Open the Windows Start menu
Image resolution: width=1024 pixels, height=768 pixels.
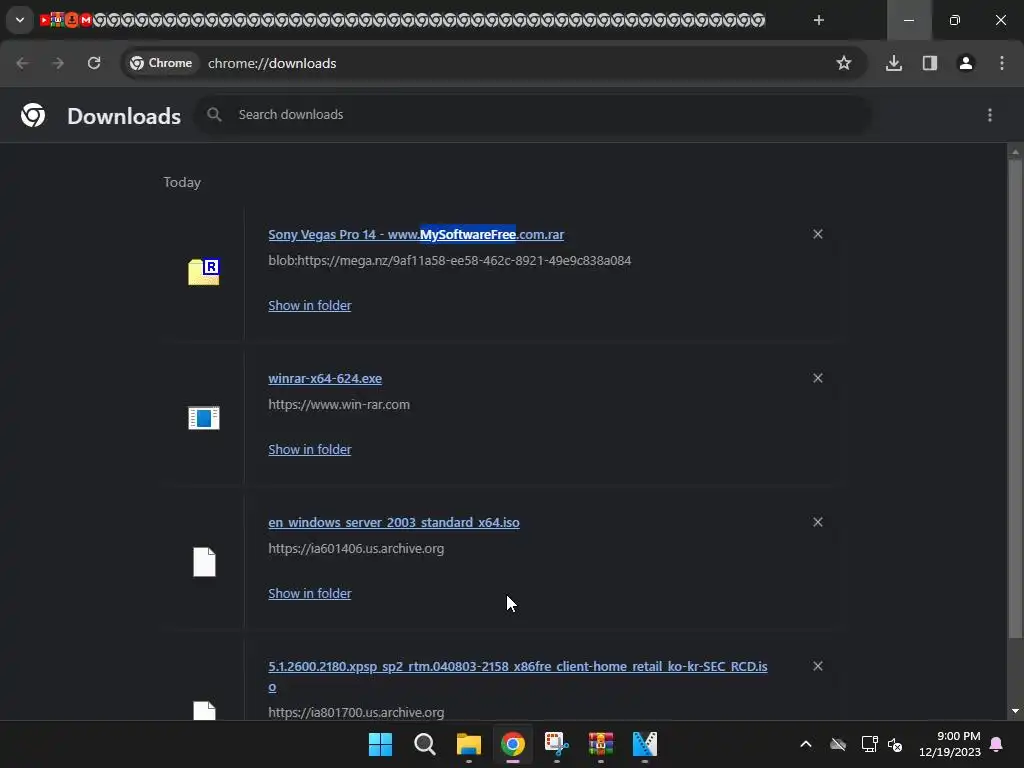point(380,744)
